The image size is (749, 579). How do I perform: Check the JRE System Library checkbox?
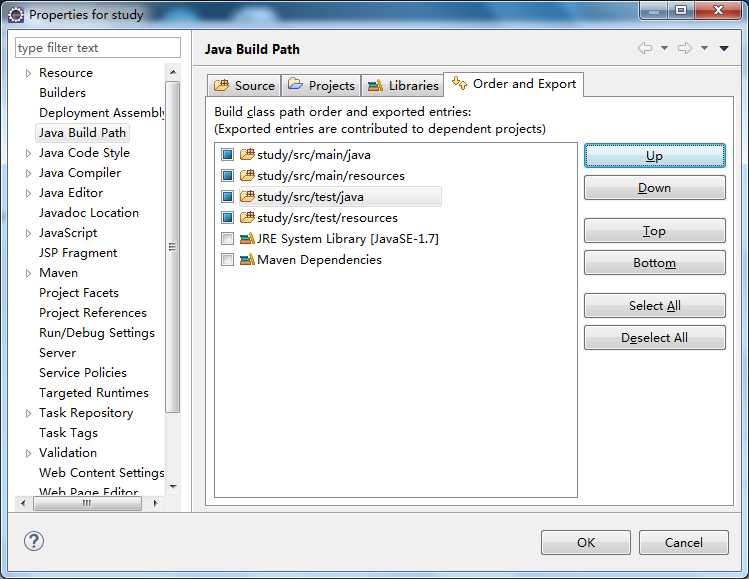coord(227,238)
